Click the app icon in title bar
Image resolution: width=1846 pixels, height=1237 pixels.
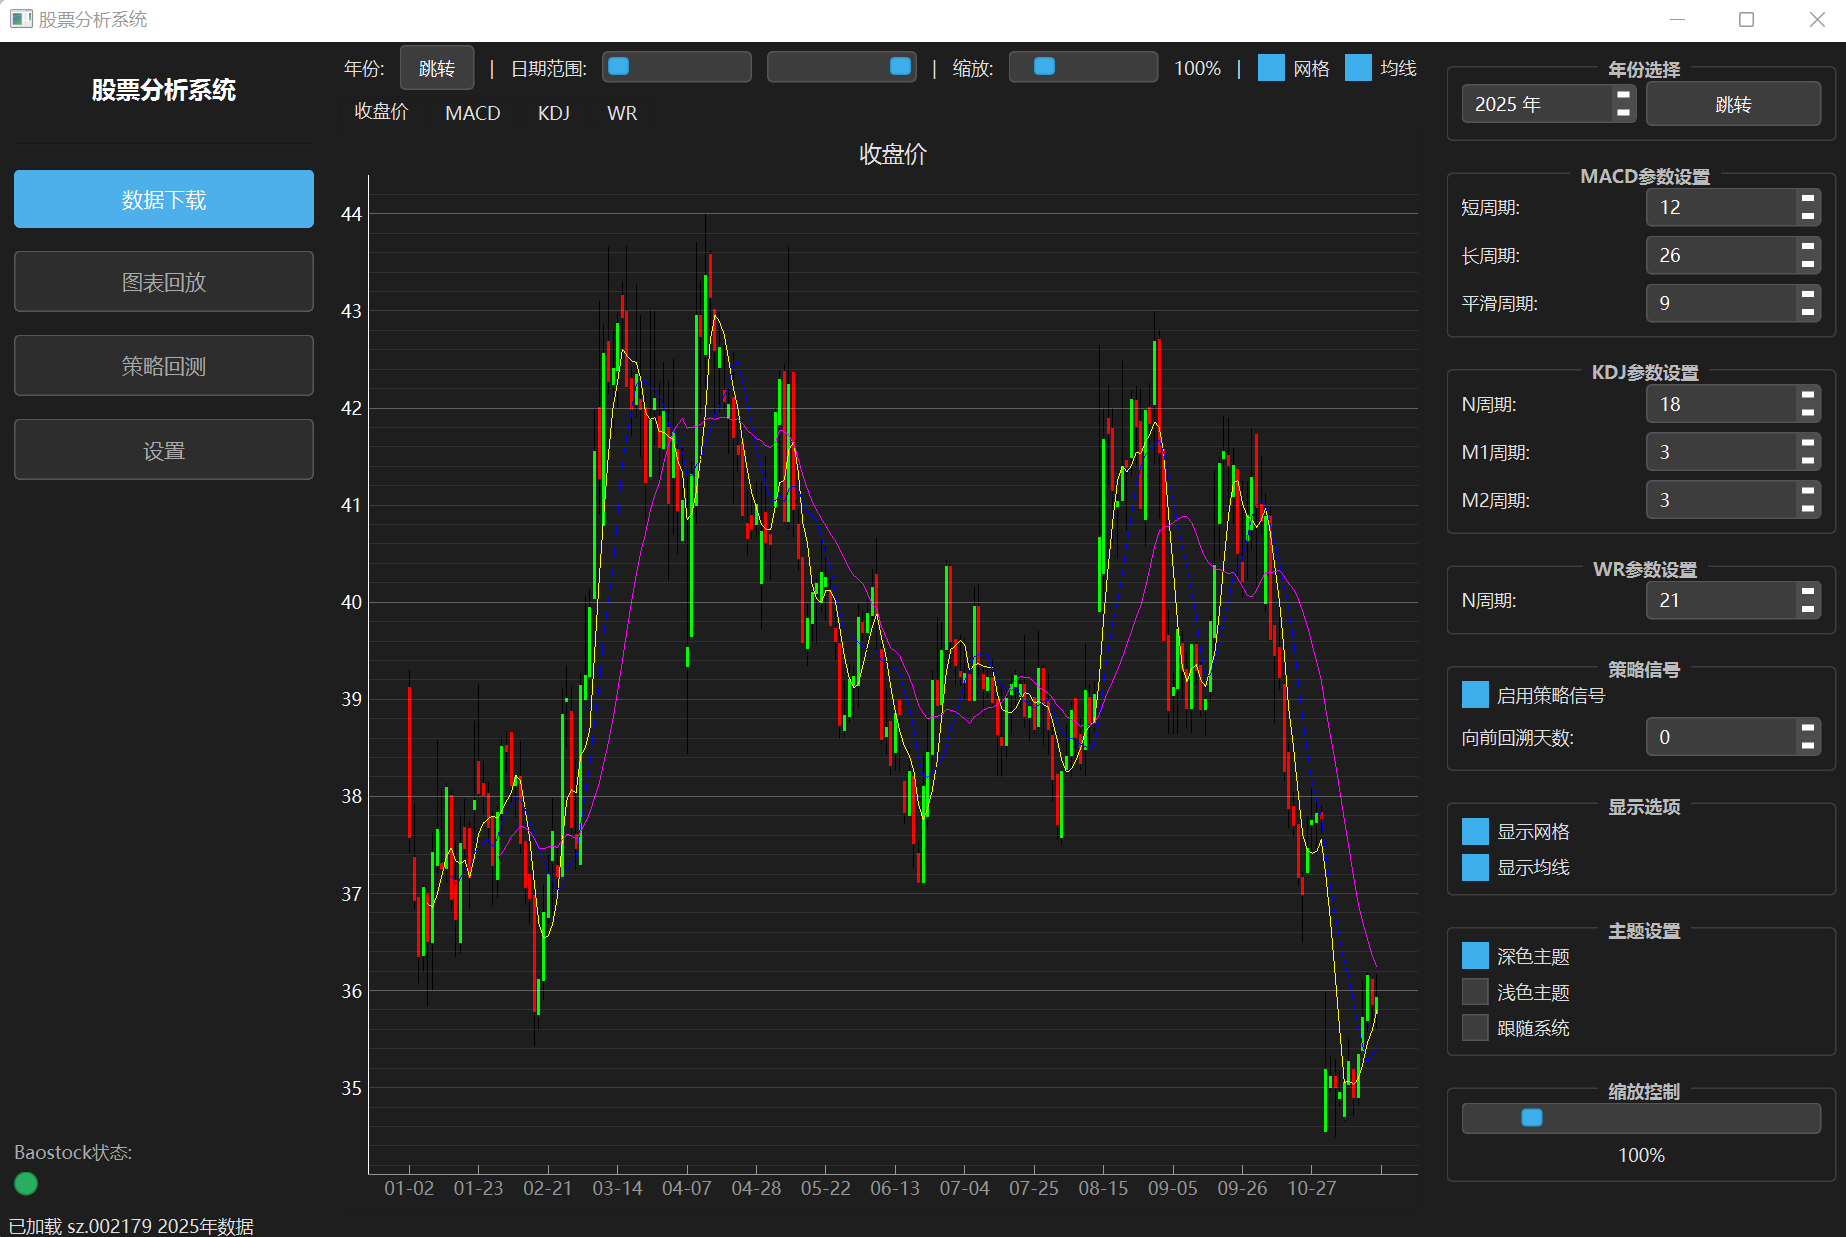[x=21, y=19]
